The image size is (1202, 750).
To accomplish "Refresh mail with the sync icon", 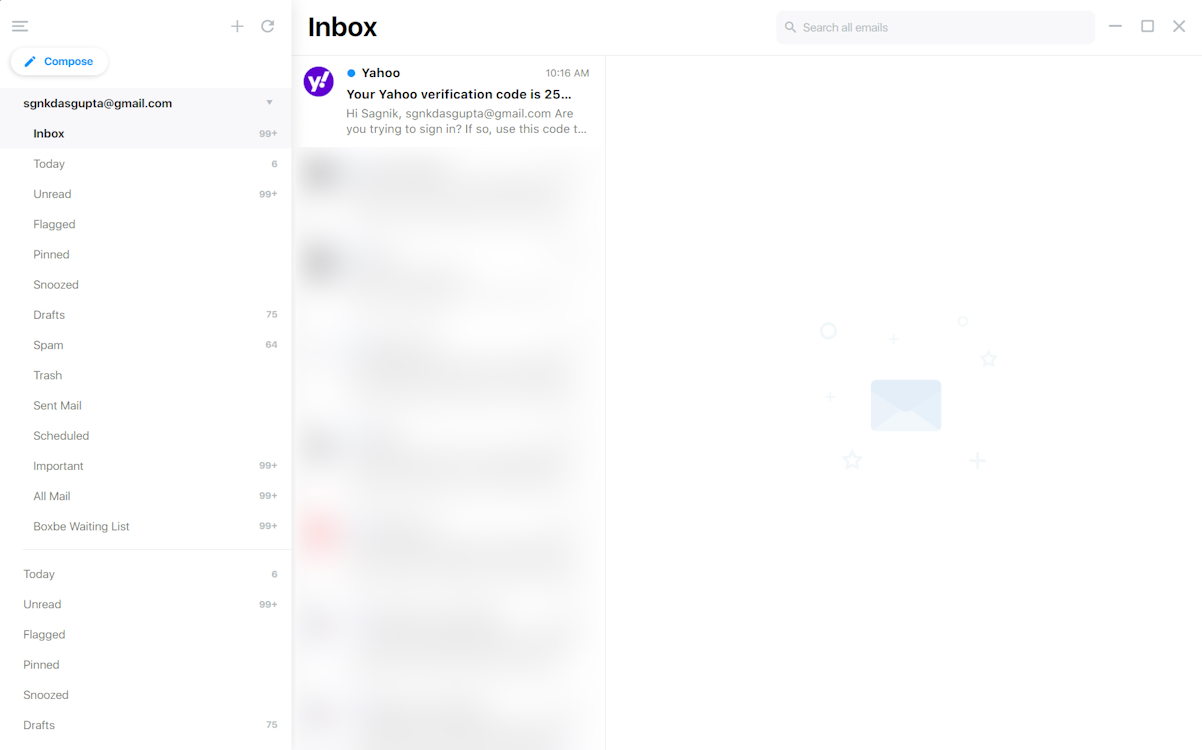I will click(267, 26).
